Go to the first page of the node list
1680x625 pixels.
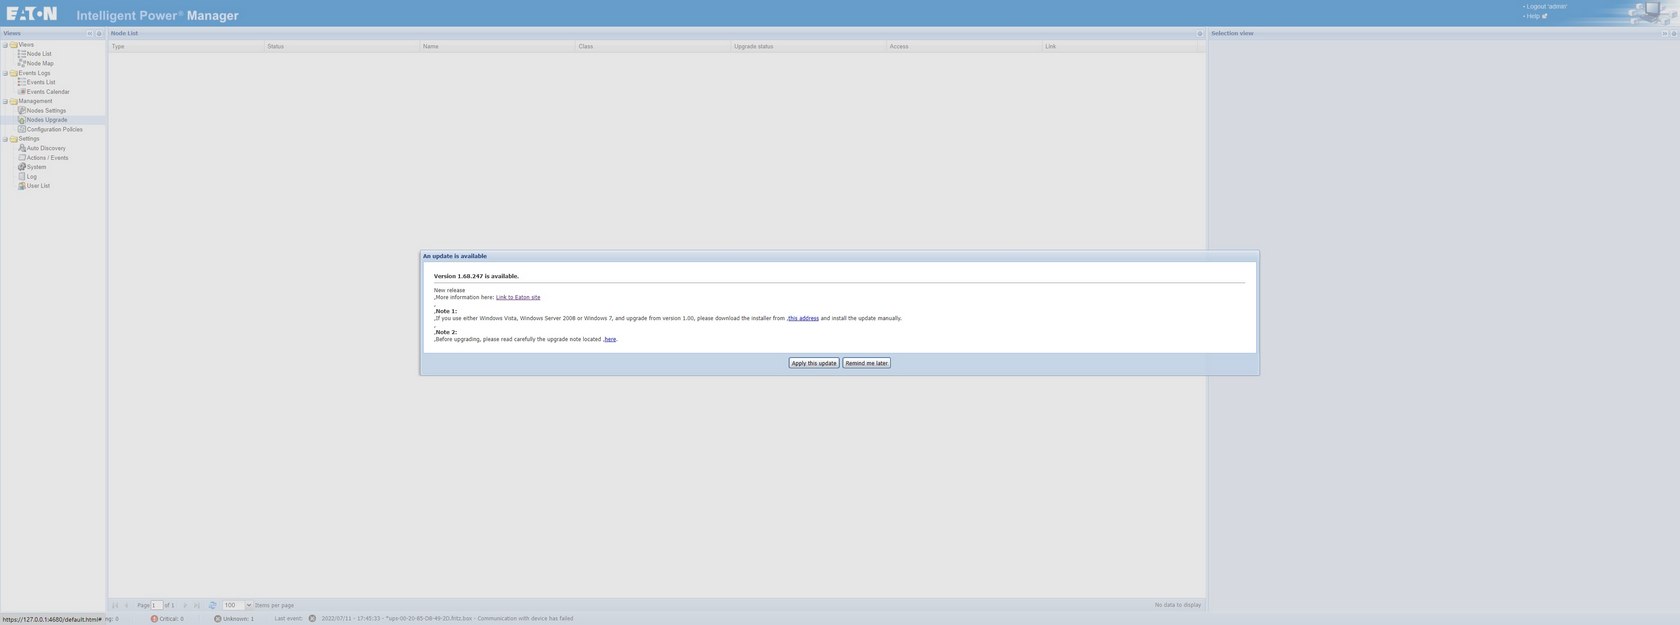coord(115,605)
